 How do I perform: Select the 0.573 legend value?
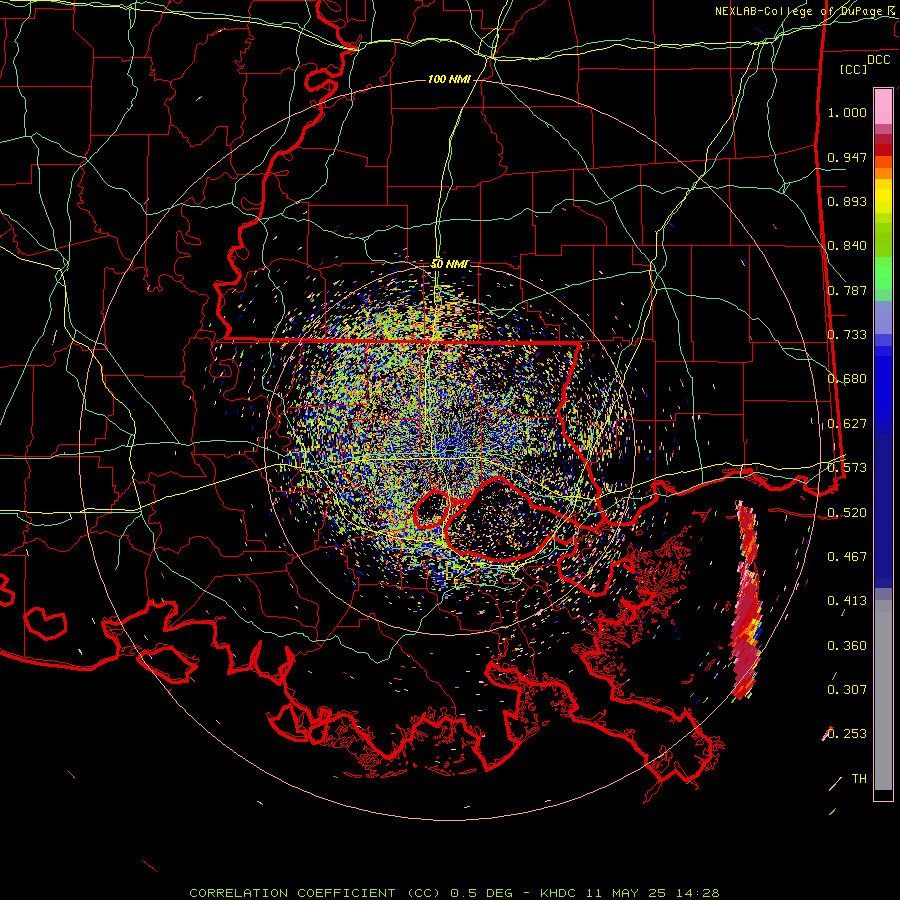pos(847,468)
